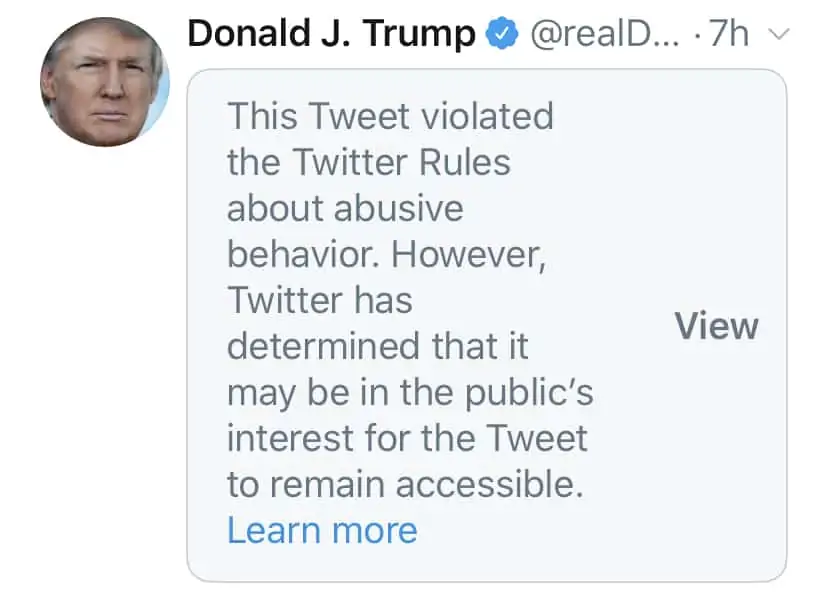Open the Learn more link
Screen dimensions: 822x602
pyautogui.click(x=322, y=530)
